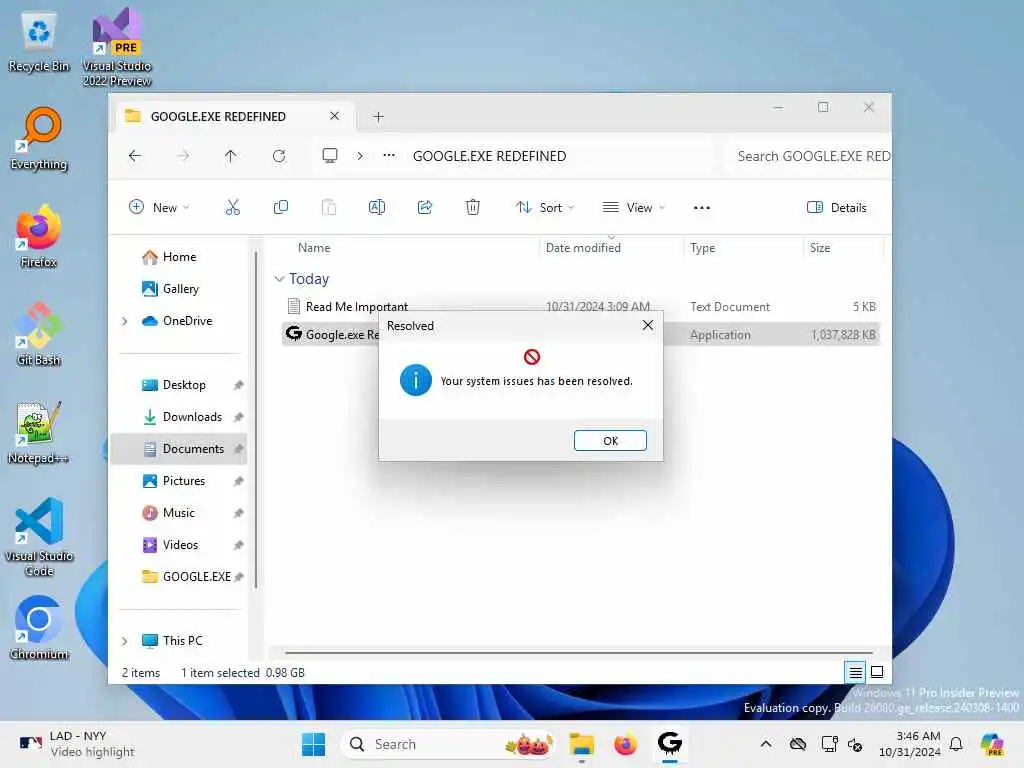
Task: Switch to large thumbnails view icon in status bar
Action: [877, 672]
